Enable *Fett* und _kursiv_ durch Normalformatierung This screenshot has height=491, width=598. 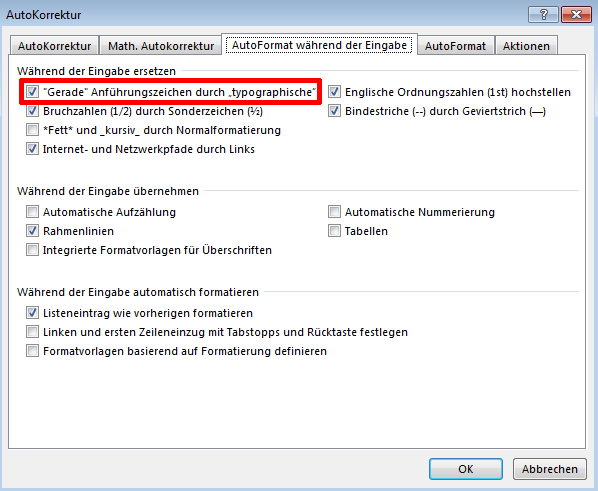(32, 130)
